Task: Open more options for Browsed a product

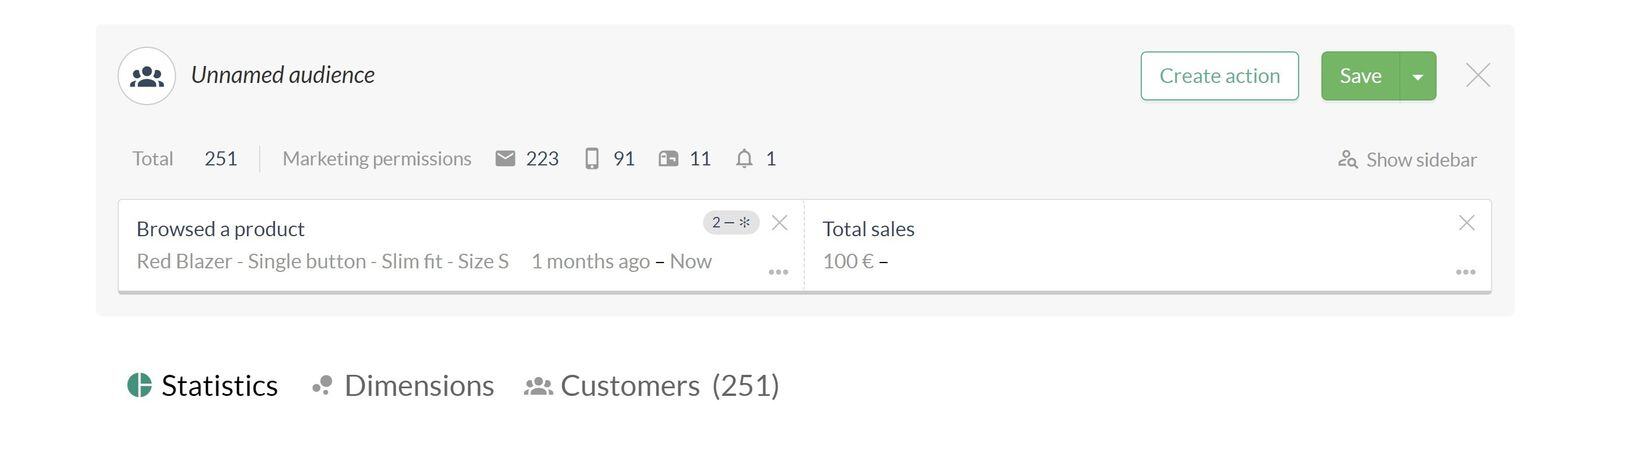Action: pyautogui.click(x=778, y=272)
